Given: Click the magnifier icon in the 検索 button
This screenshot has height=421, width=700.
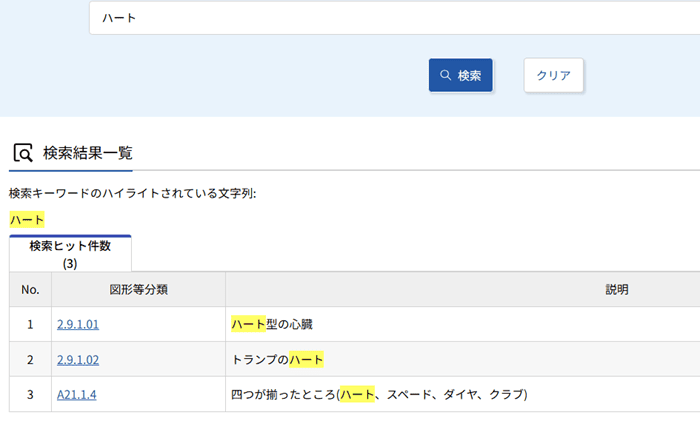Looking at the screenshot, I should (x=446, y=75).
